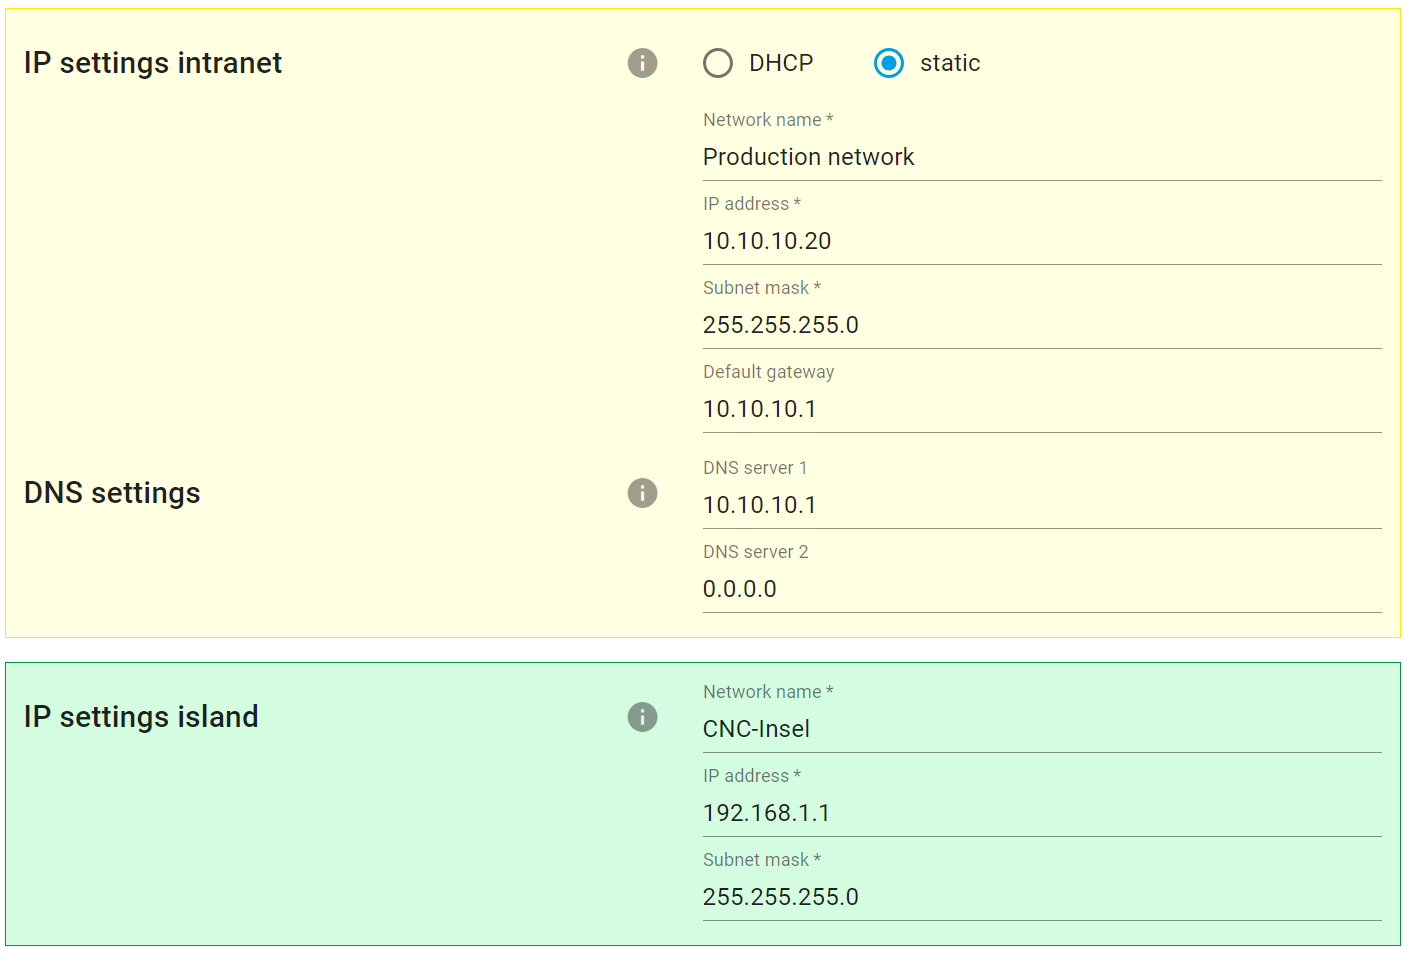Viewport: 1410px width, 956px height.
Task: Click the DNS settings info icon
Action: point(642,493)
